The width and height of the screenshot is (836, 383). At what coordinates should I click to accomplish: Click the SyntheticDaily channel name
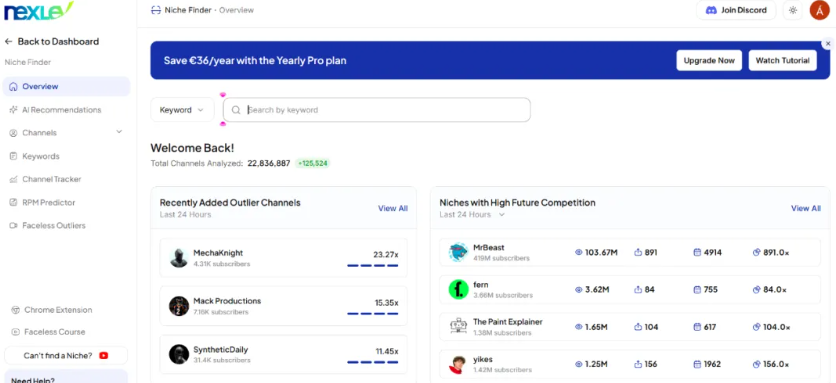tap(221, 350)
